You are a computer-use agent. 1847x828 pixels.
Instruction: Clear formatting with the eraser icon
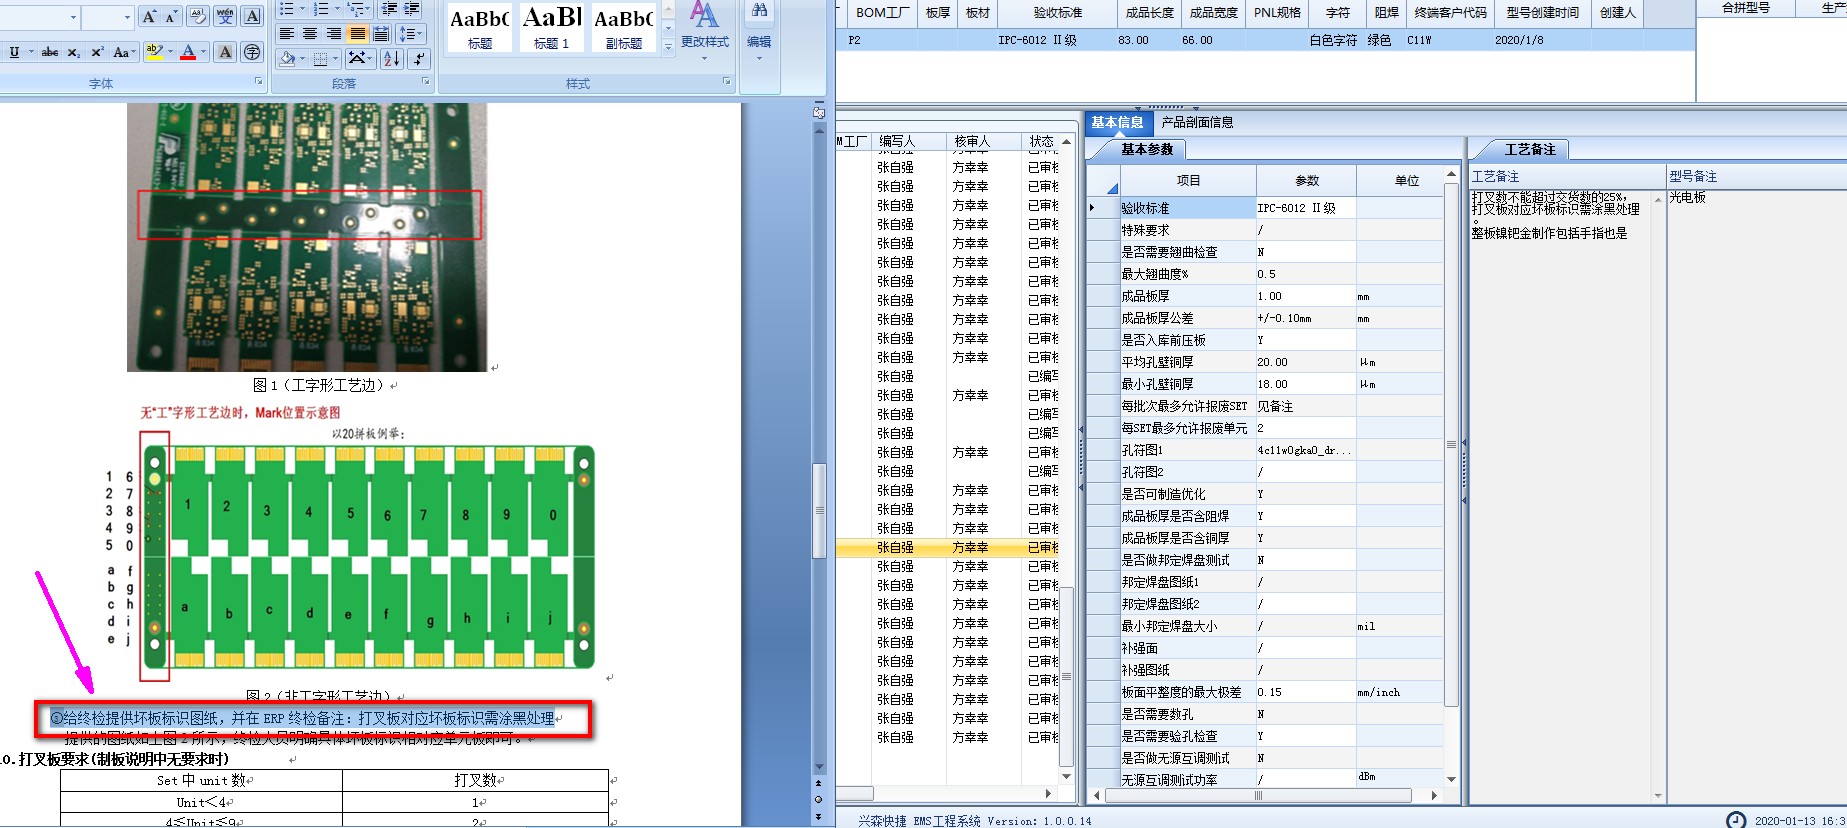(198, 16)
